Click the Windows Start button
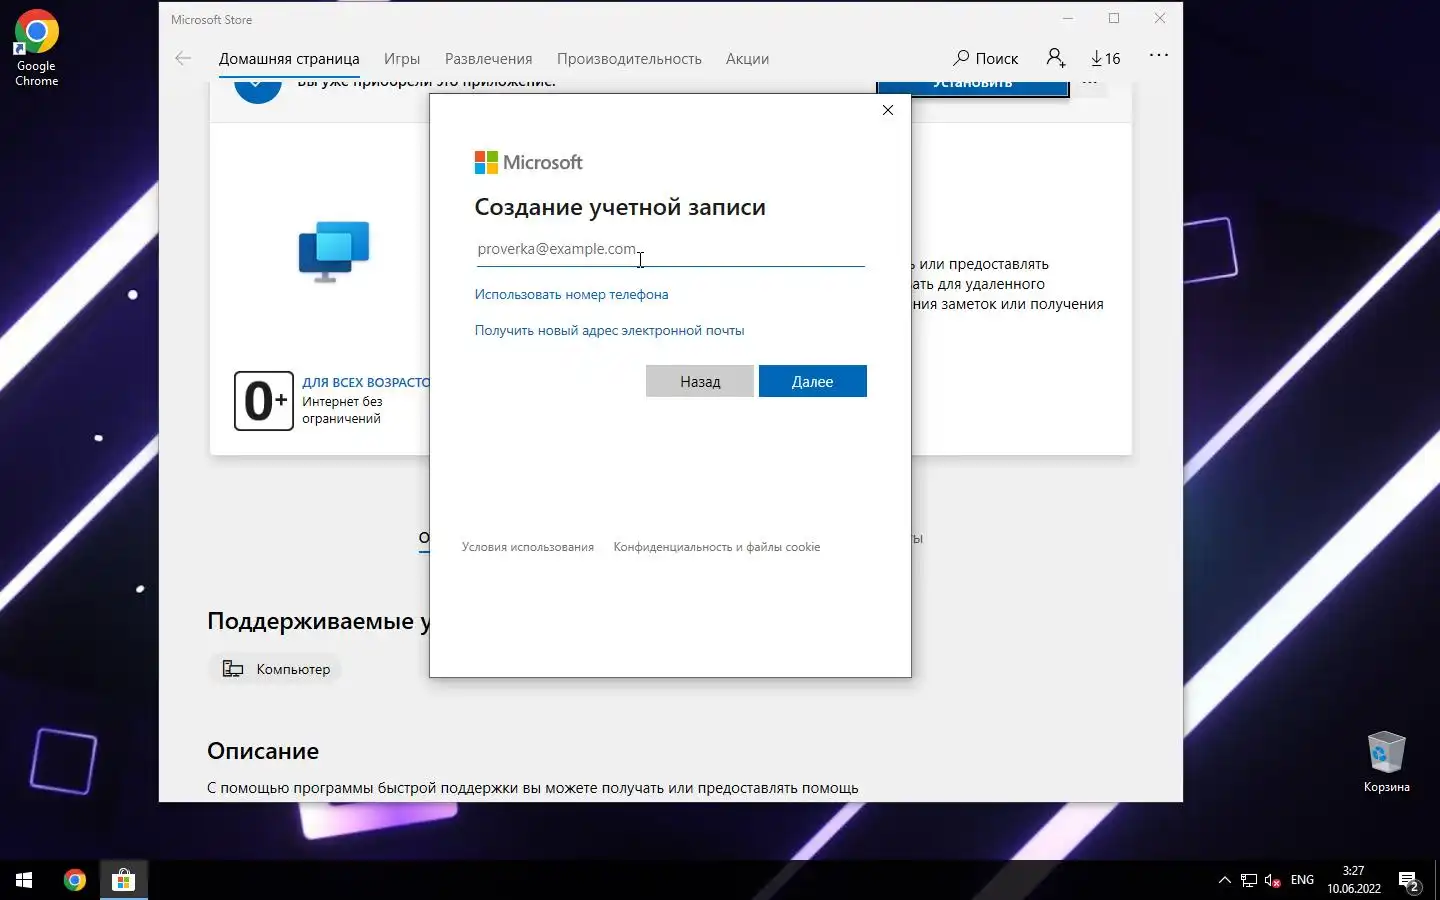The width and height of the screenshot is (1440, 900). pyautogui.click(x=24, y=880)
